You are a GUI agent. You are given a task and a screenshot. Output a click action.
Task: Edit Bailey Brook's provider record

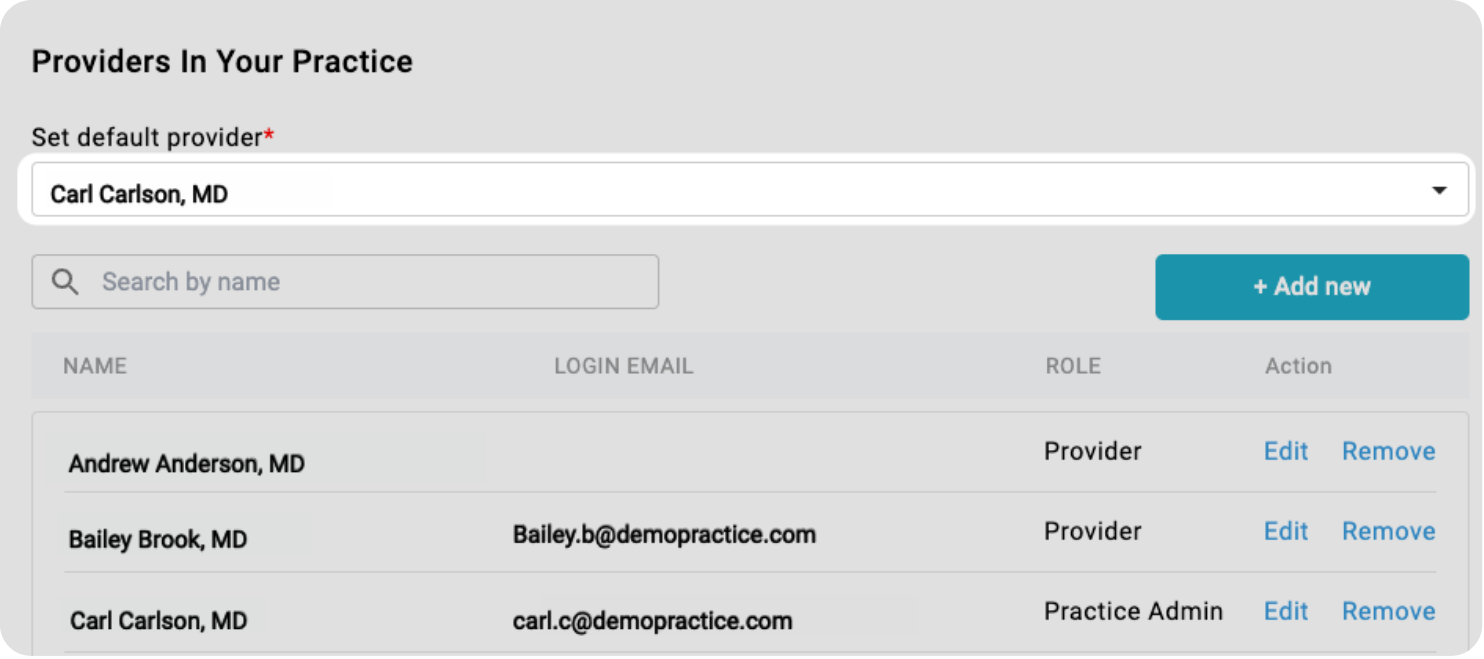pos(1285,532)
